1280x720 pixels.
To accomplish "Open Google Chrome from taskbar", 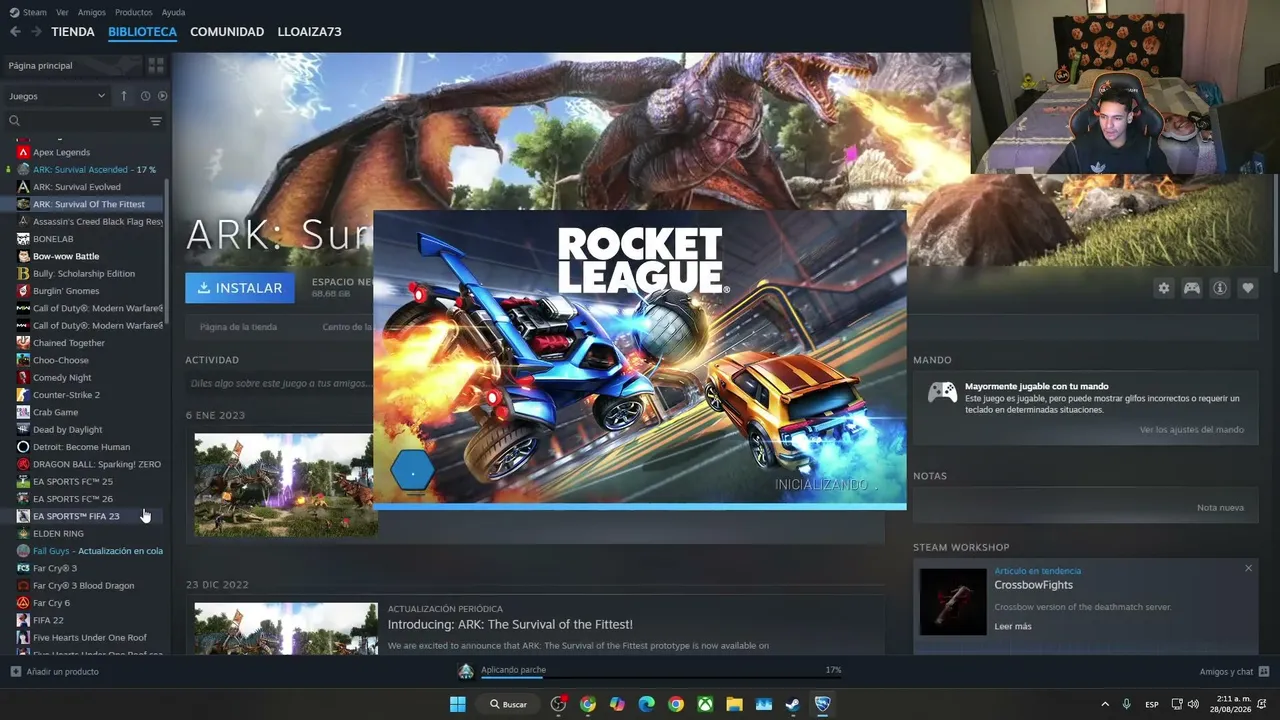I will 676,704.
